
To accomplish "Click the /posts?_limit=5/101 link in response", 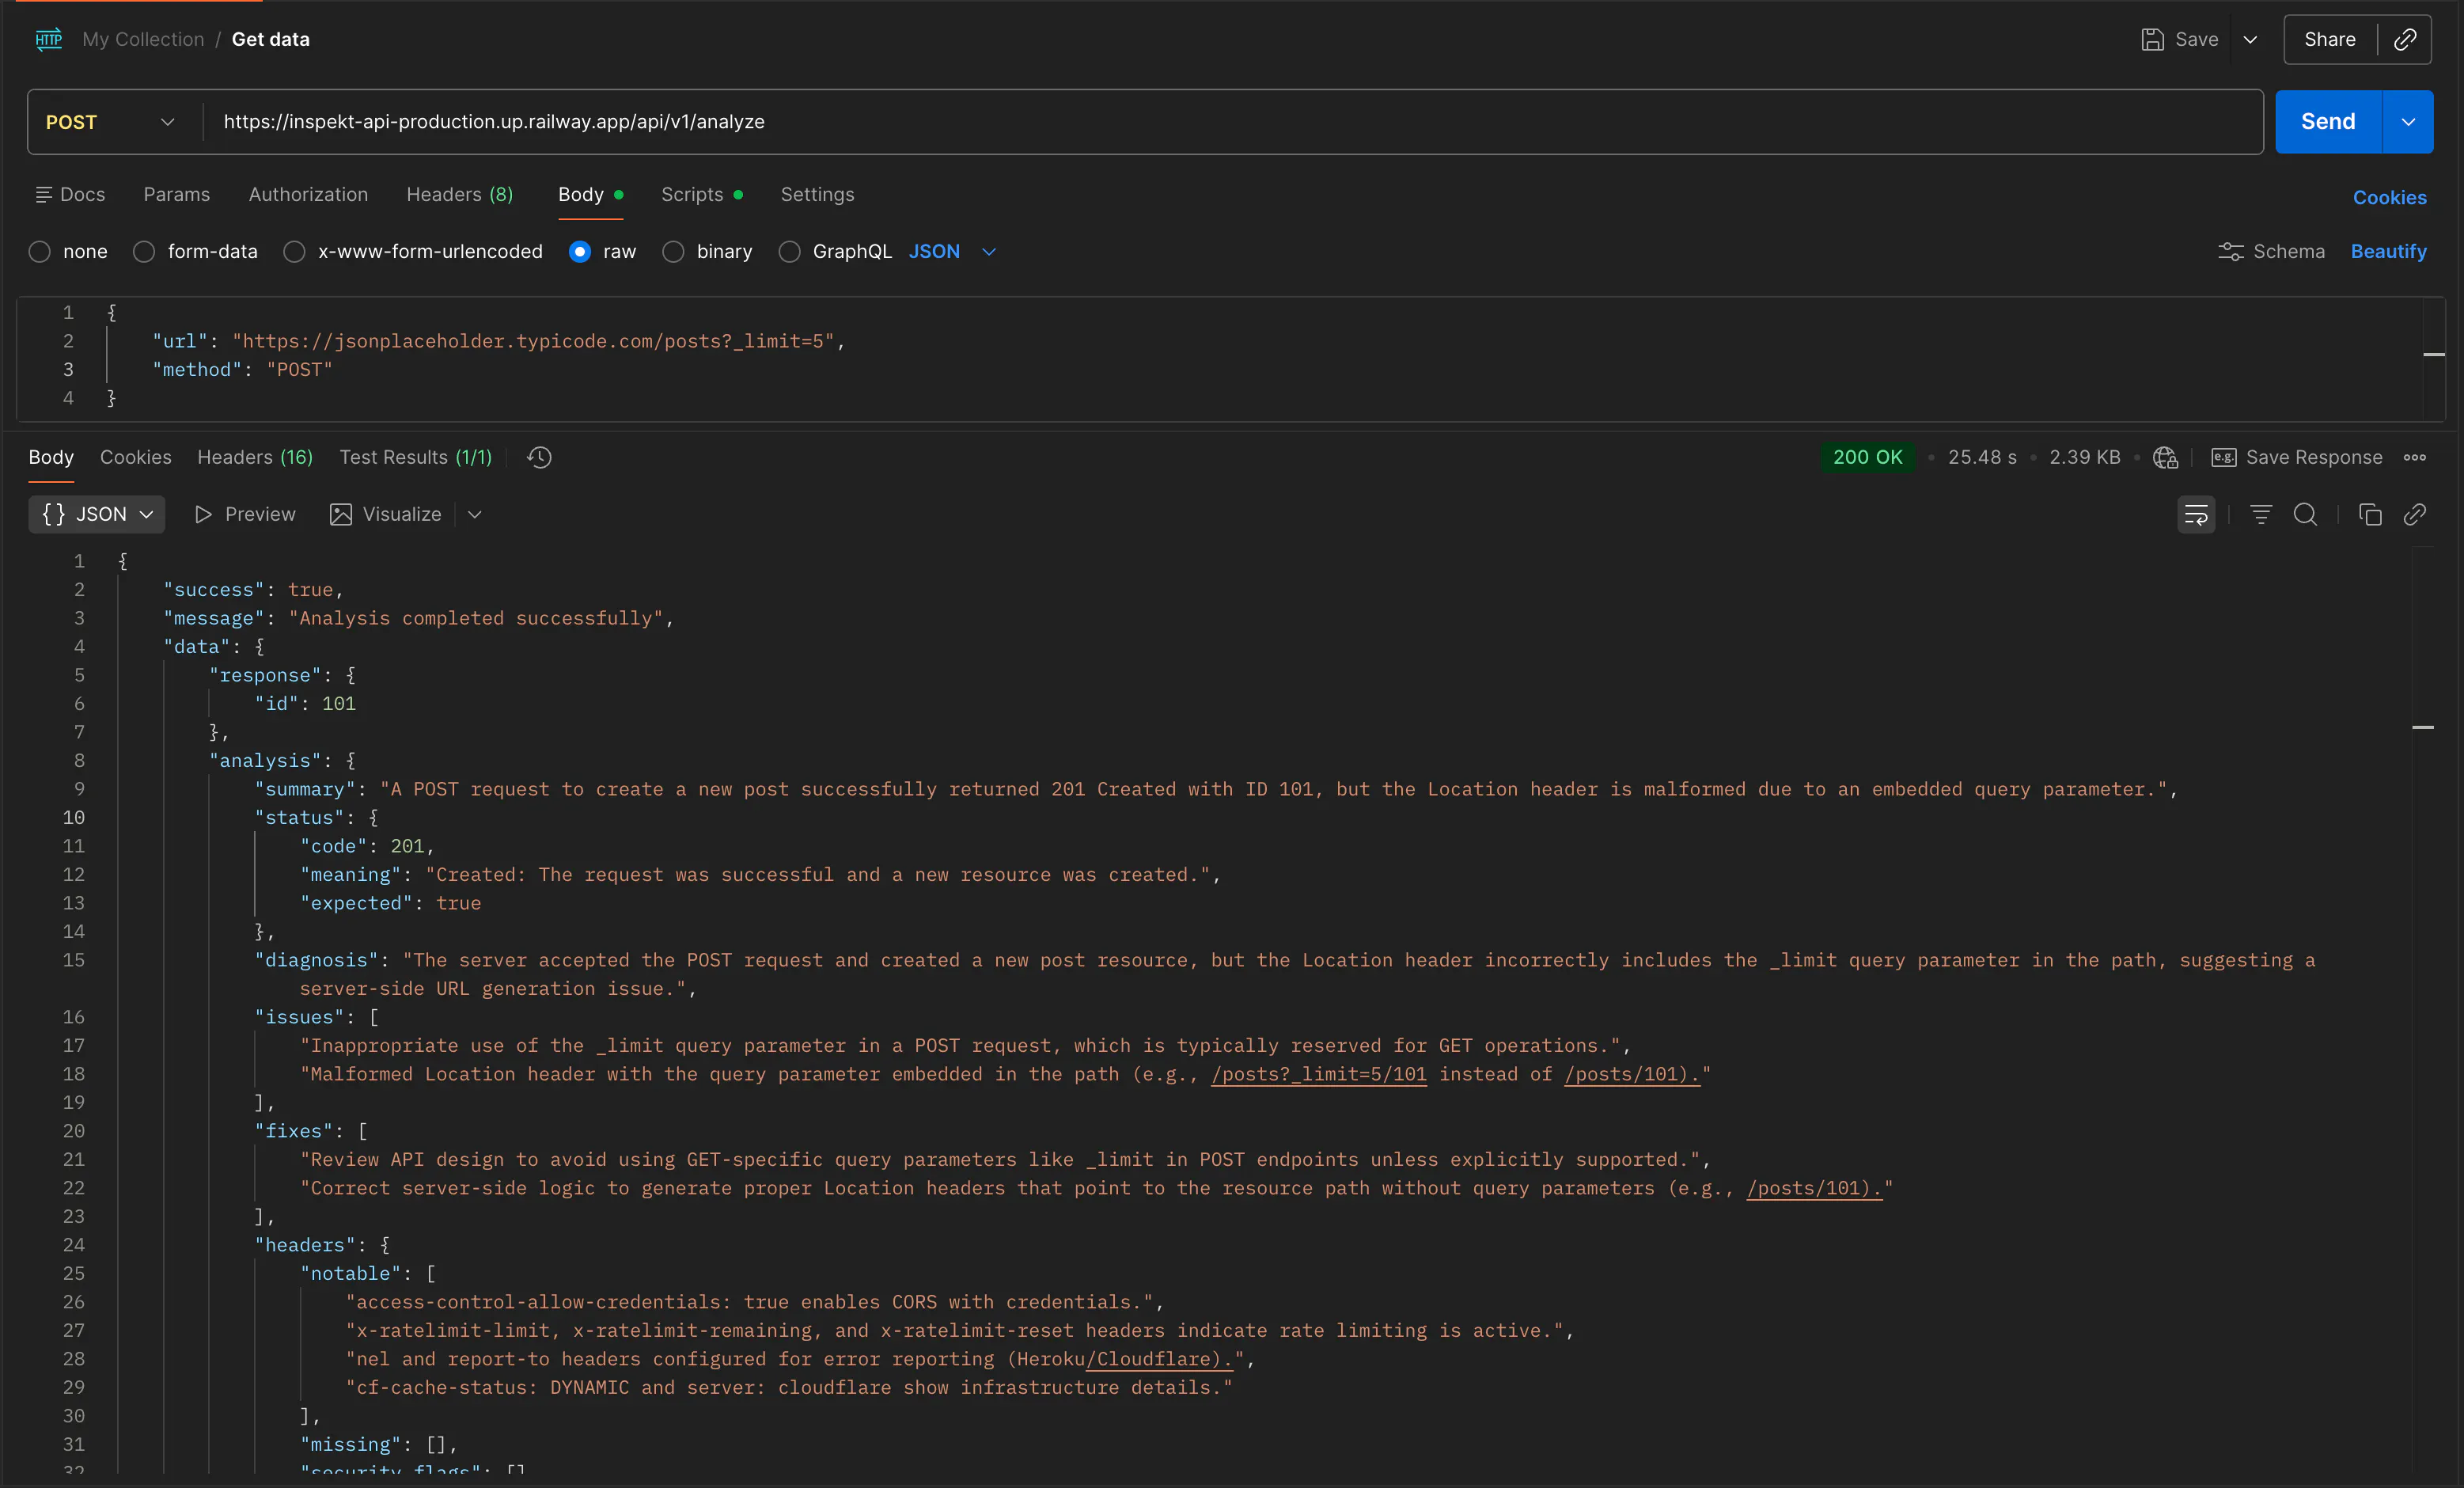I will coord(1318,1074).
